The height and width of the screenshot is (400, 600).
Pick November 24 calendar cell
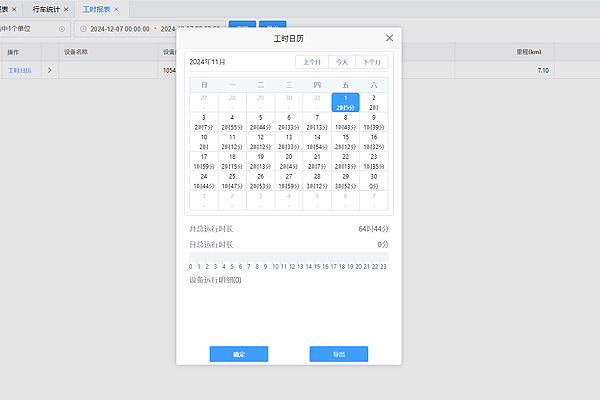click(x=204, y=180)
